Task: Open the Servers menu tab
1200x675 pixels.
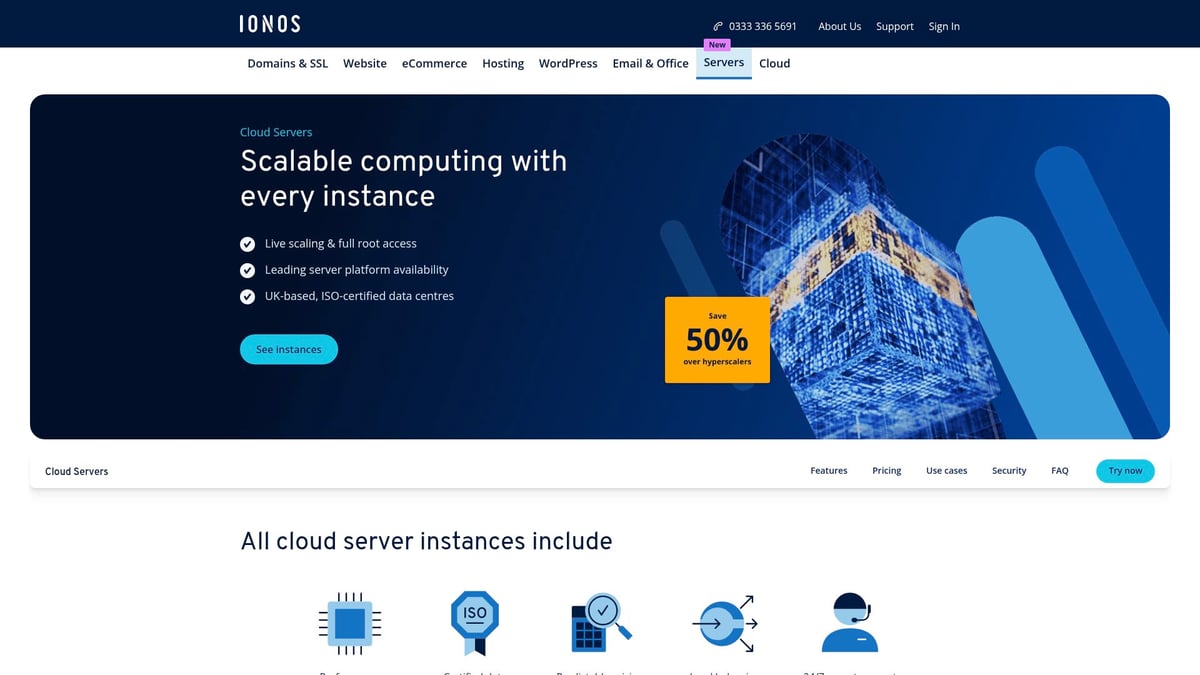Action: 723,62
